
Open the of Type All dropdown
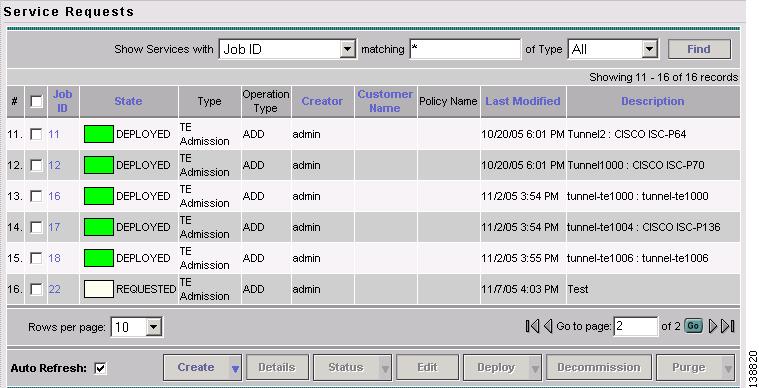point(650,49)
